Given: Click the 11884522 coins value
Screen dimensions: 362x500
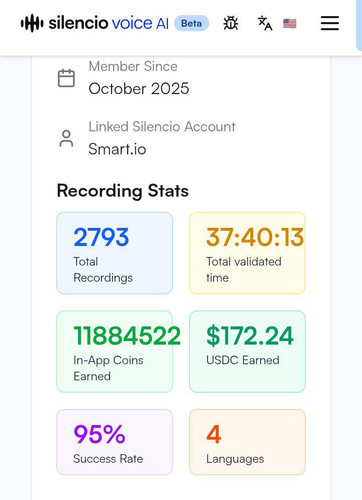Looking at the screenshot, I should (127, 336).
